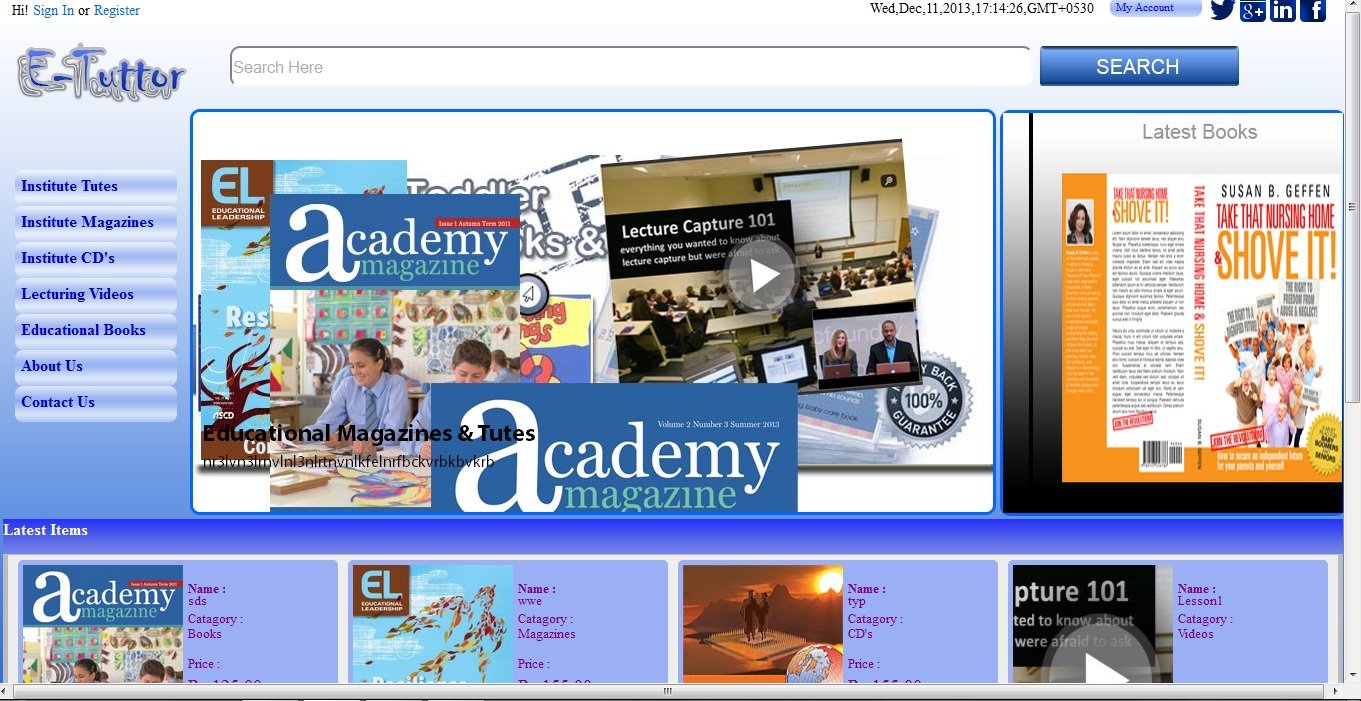1361x701 pixels.
Task: Open Lecturing Videos page
Action: (77, 294)
